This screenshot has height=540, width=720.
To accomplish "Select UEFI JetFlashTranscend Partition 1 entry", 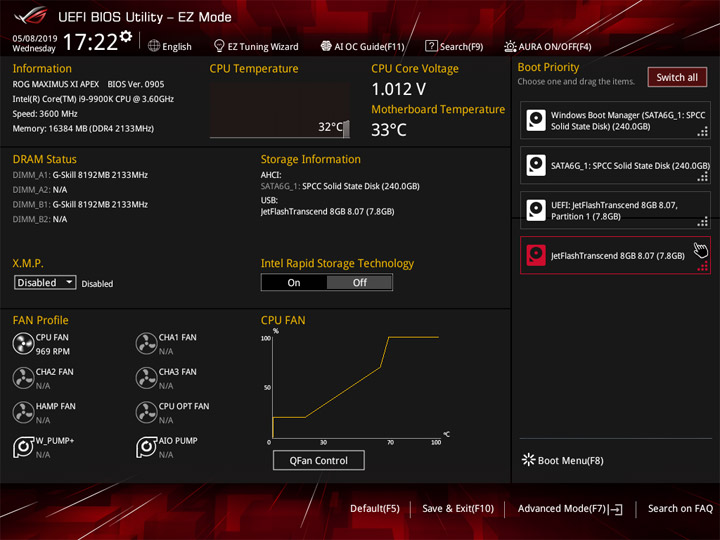I will tap(615, 210).
